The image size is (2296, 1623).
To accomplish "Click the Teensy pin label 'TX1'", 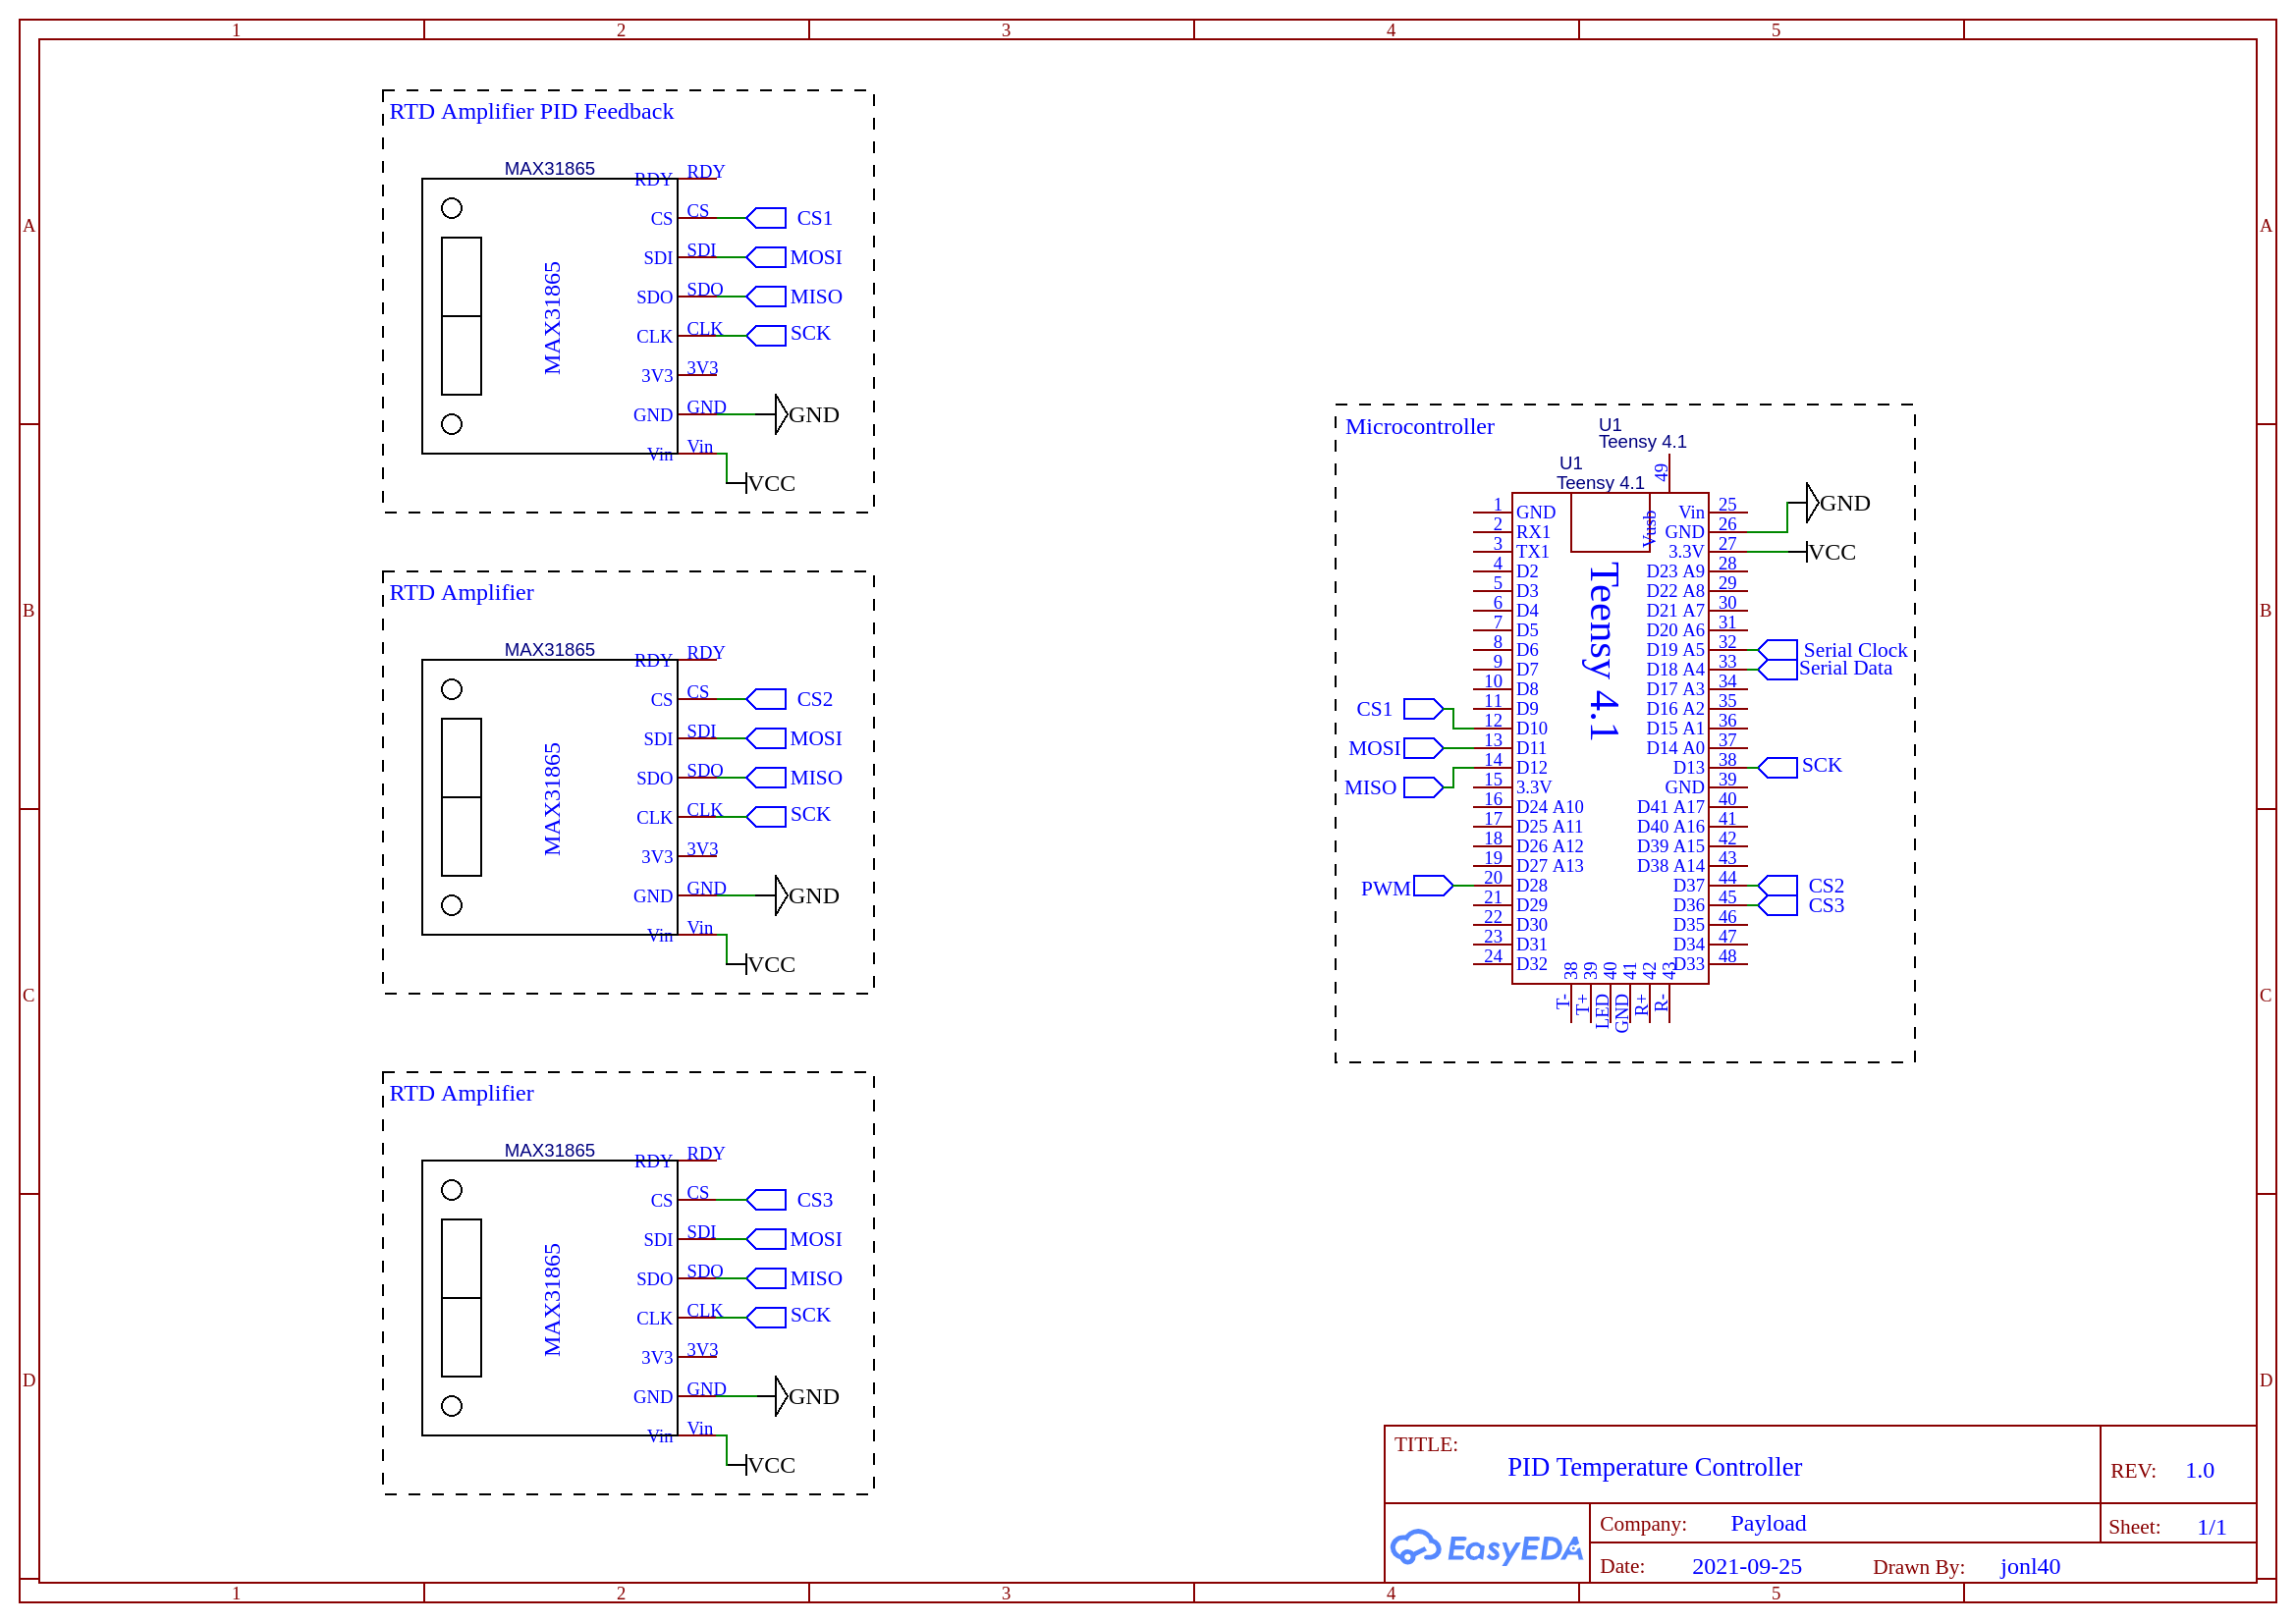I will click(1532, 552).
